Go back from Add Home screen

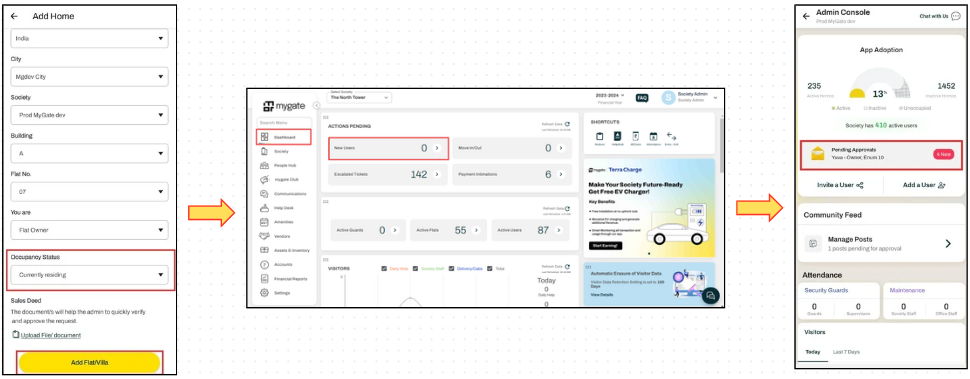coord(14,17)
